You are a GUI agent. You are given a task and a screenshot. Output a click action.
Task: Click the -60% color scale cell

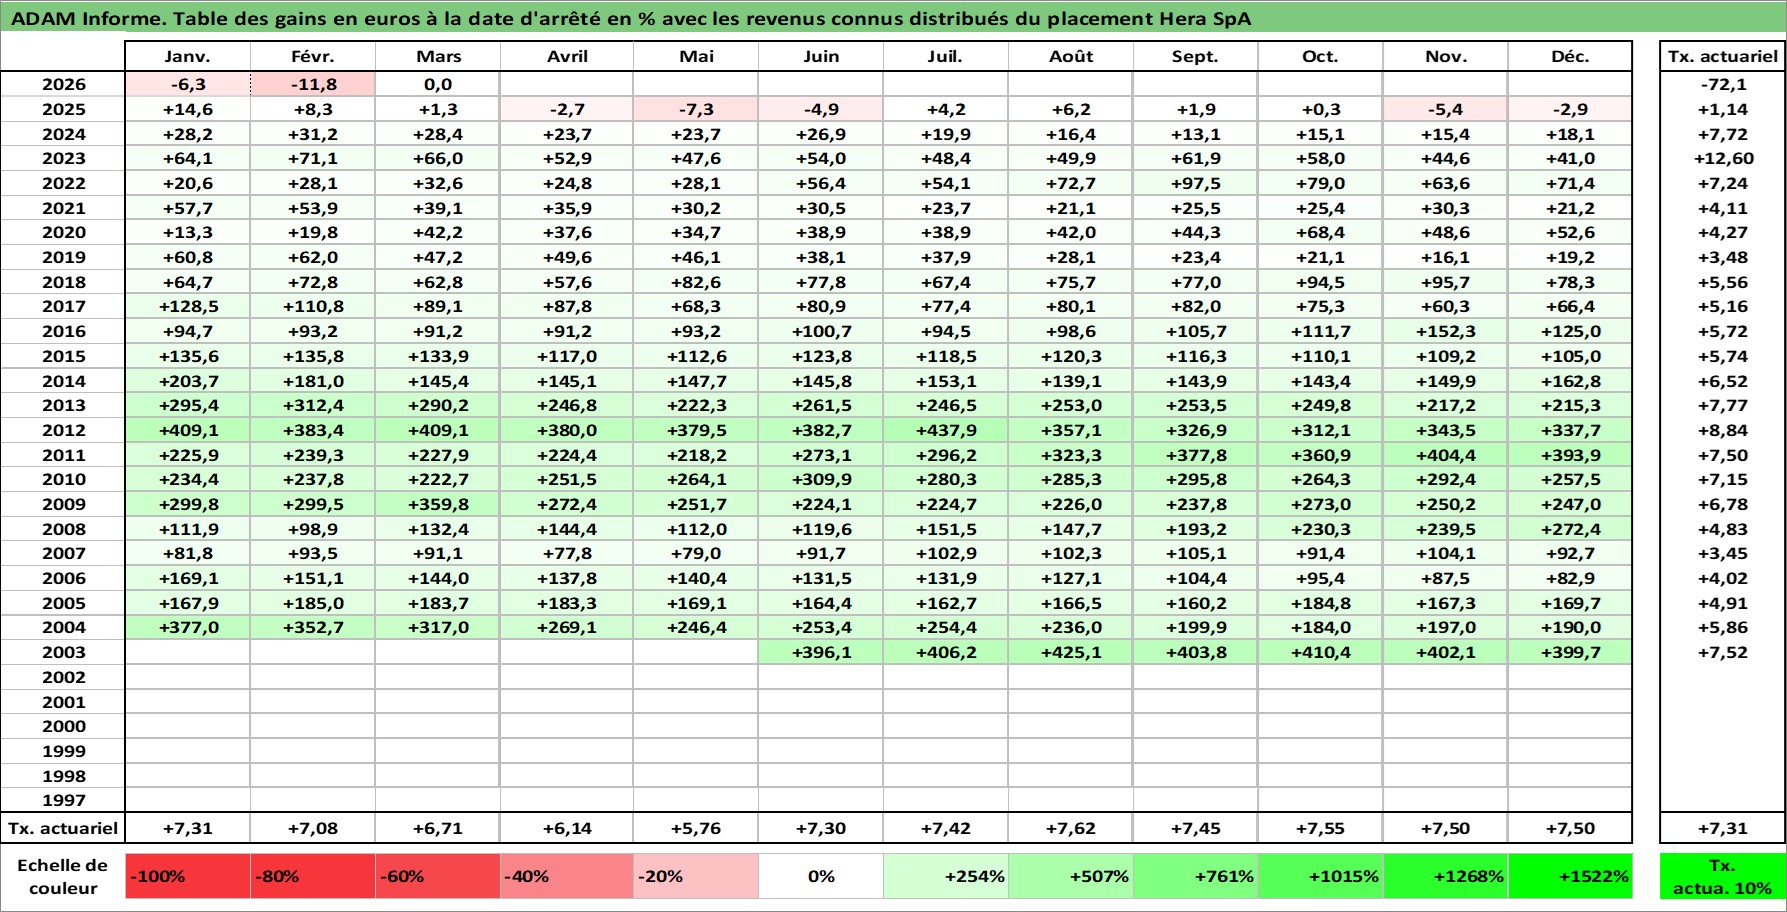(438, 876)
